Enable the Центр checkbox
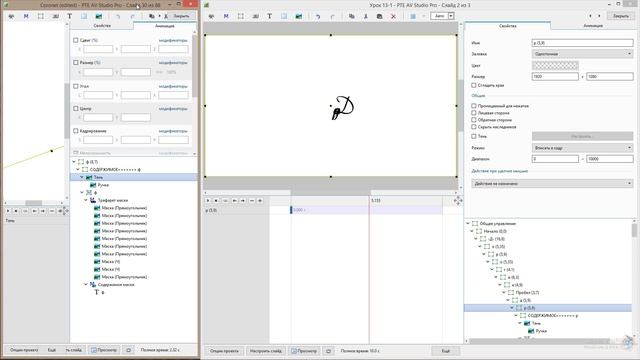The height and width of the screenshot is (360, 640). [76, 109]
